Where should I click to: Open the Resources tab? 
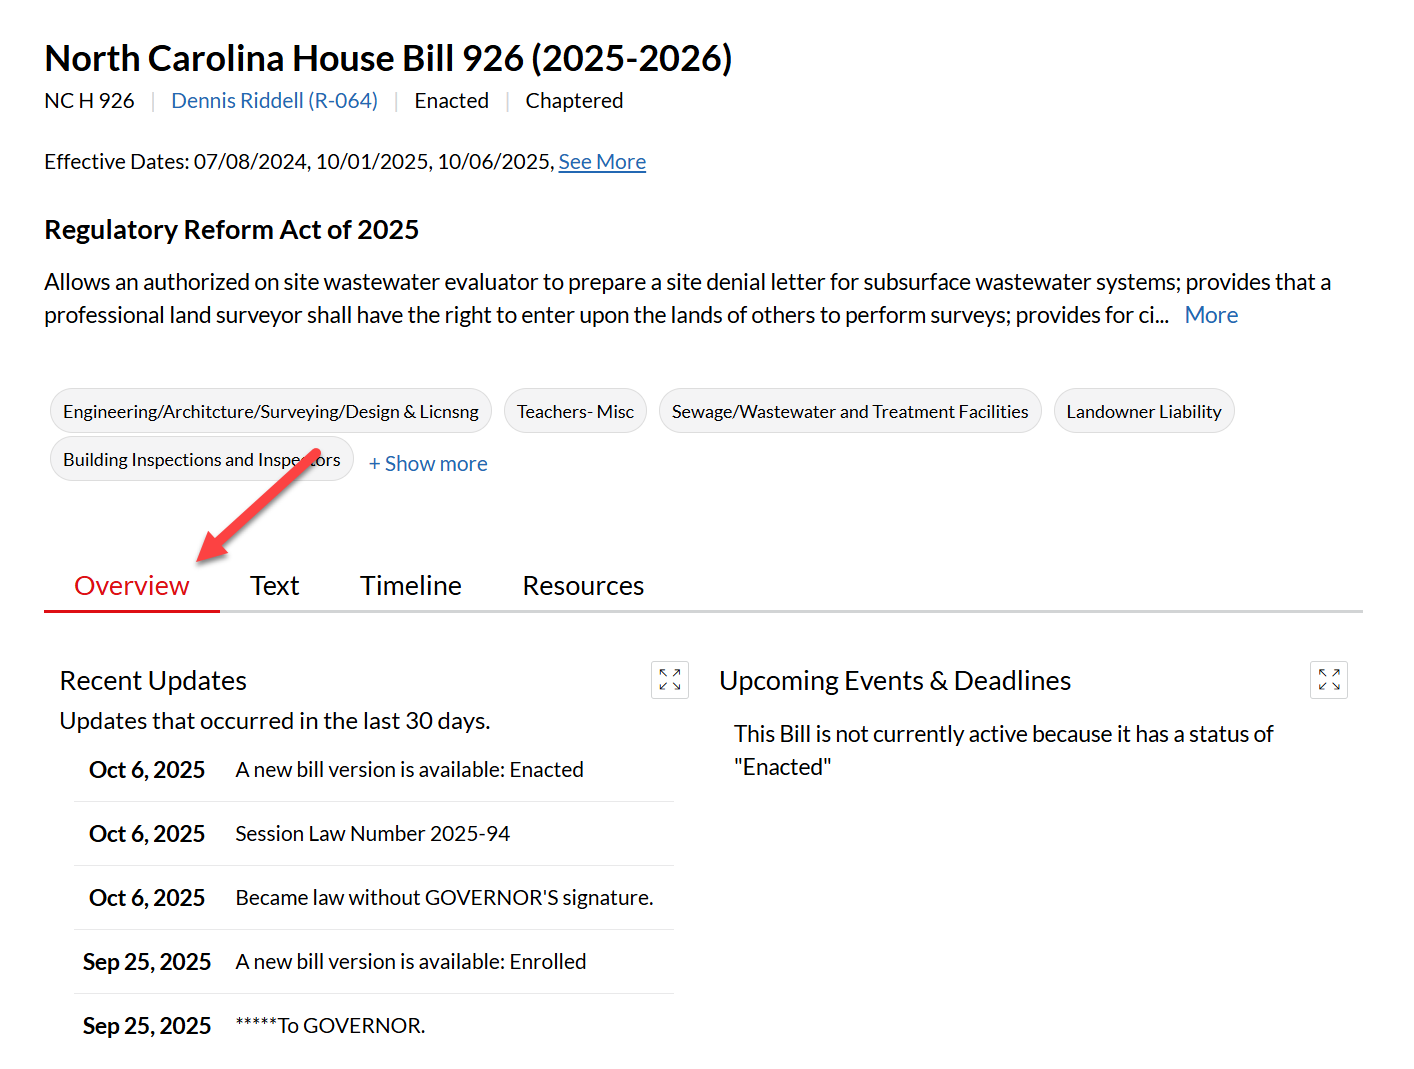pyautogui.click(x=583, y=586)
